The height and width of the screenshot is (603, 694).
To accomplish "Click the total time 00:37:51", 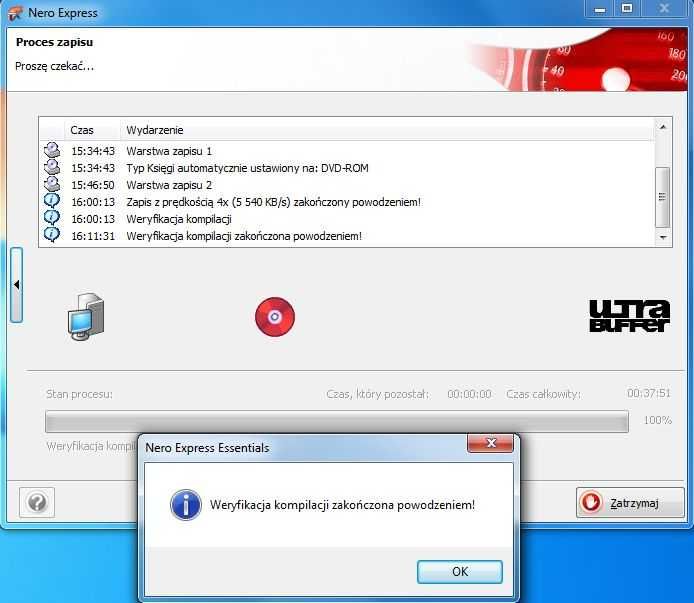I will (x=648, y=393).
